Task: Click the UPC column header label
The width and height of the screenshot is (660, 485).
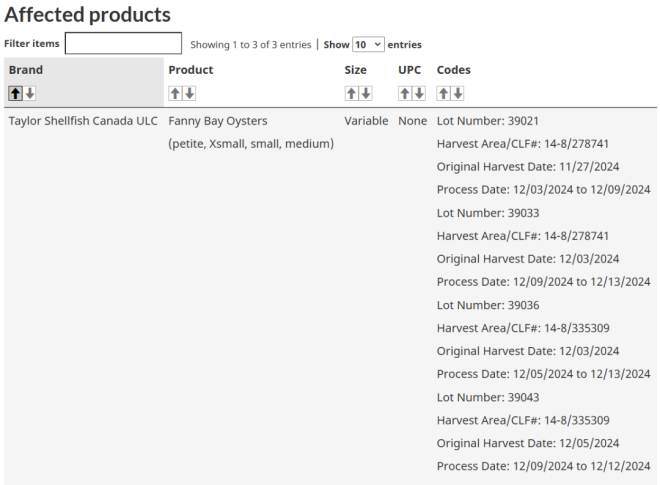Action: (x=410, y=70)
